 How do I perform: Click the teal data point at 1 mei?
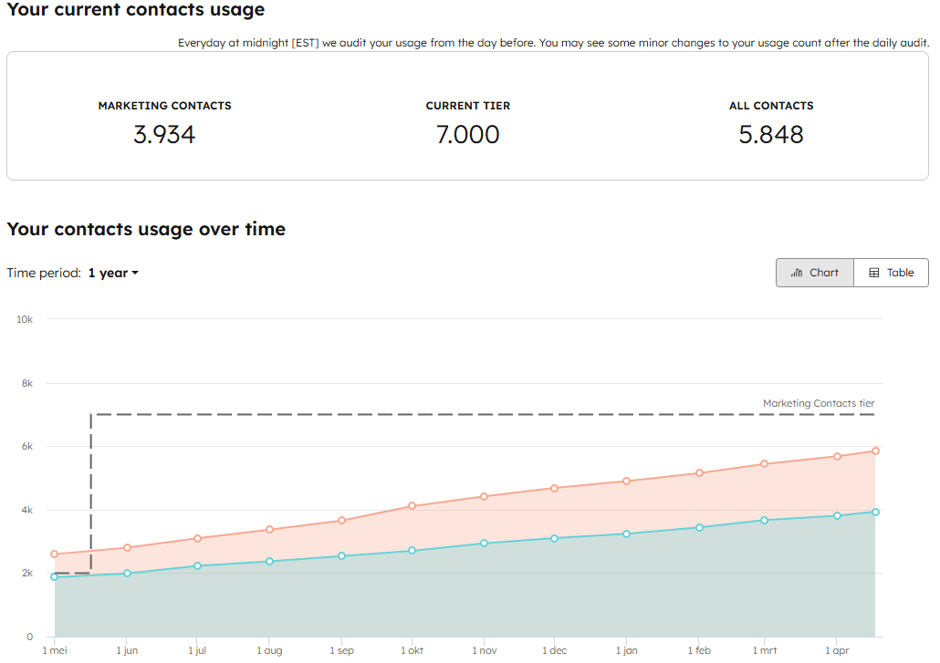click(54, 575)
